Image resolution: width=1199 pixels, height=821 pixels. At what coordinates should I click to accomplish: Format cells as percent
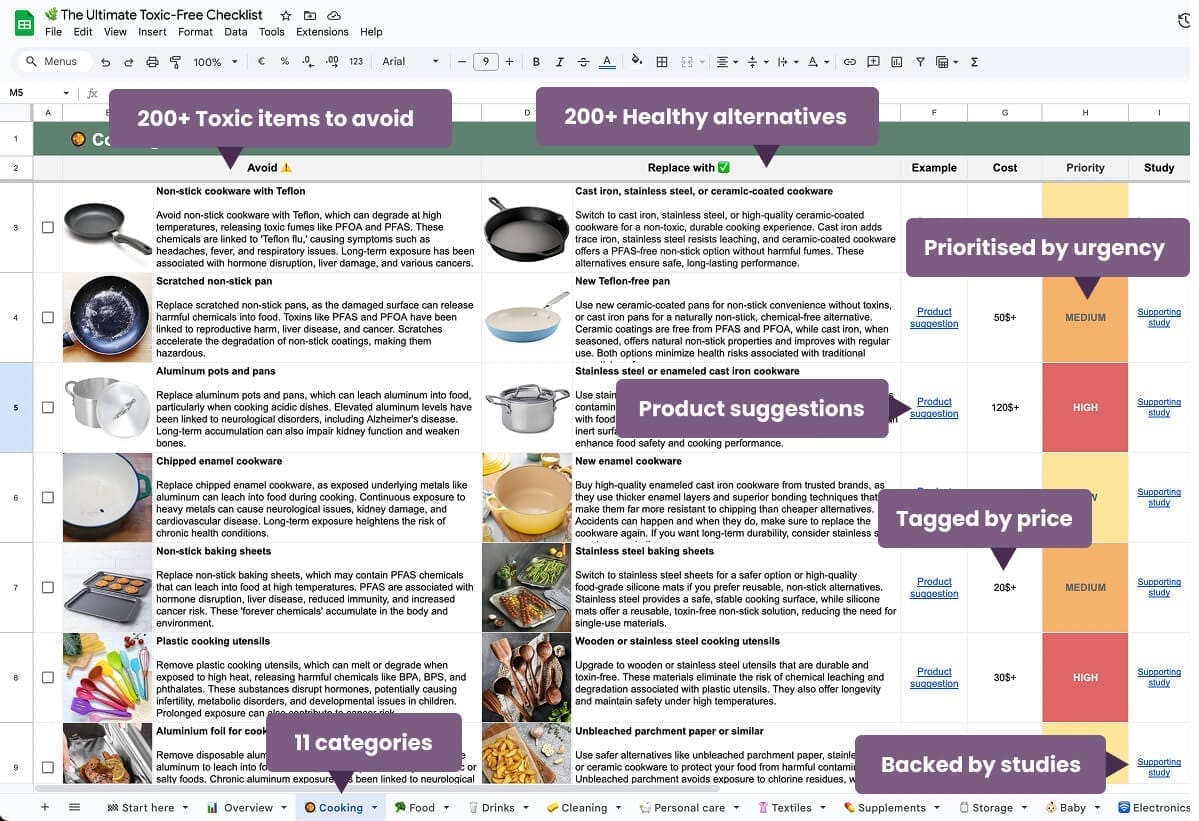click(284, 61)
